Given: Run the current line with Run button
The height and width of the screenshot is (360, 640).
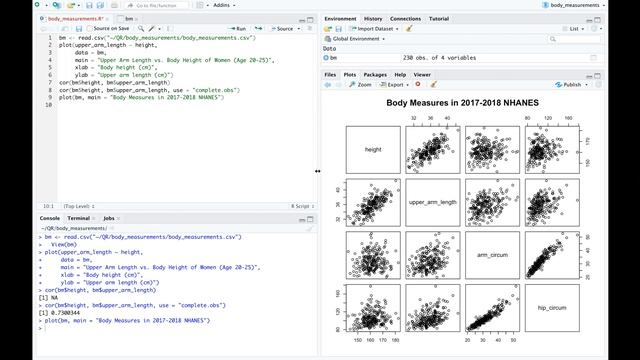Looking at the screenshot, I should click(238, 29).
